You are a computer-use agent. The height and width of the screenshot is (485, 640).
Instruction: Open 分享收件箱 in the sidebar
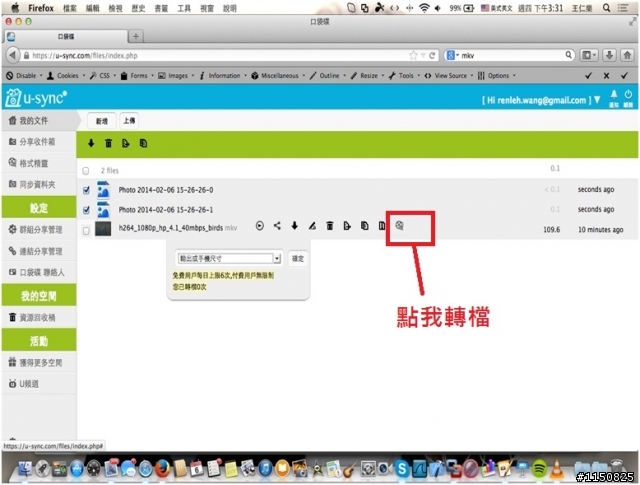[39, 142]
